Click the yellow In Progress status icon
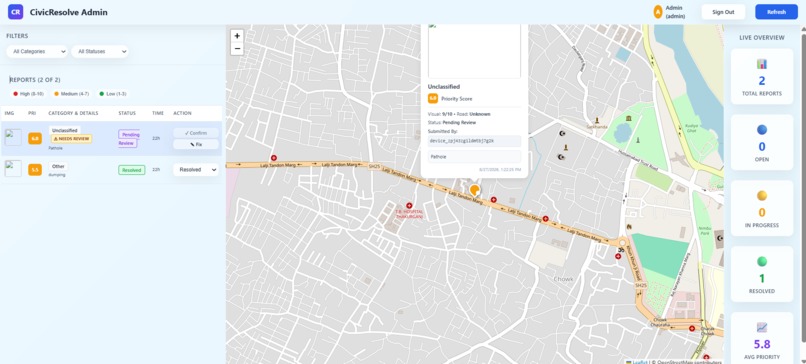The height and width of the screenshot is (364, 806). coord(762,195)
